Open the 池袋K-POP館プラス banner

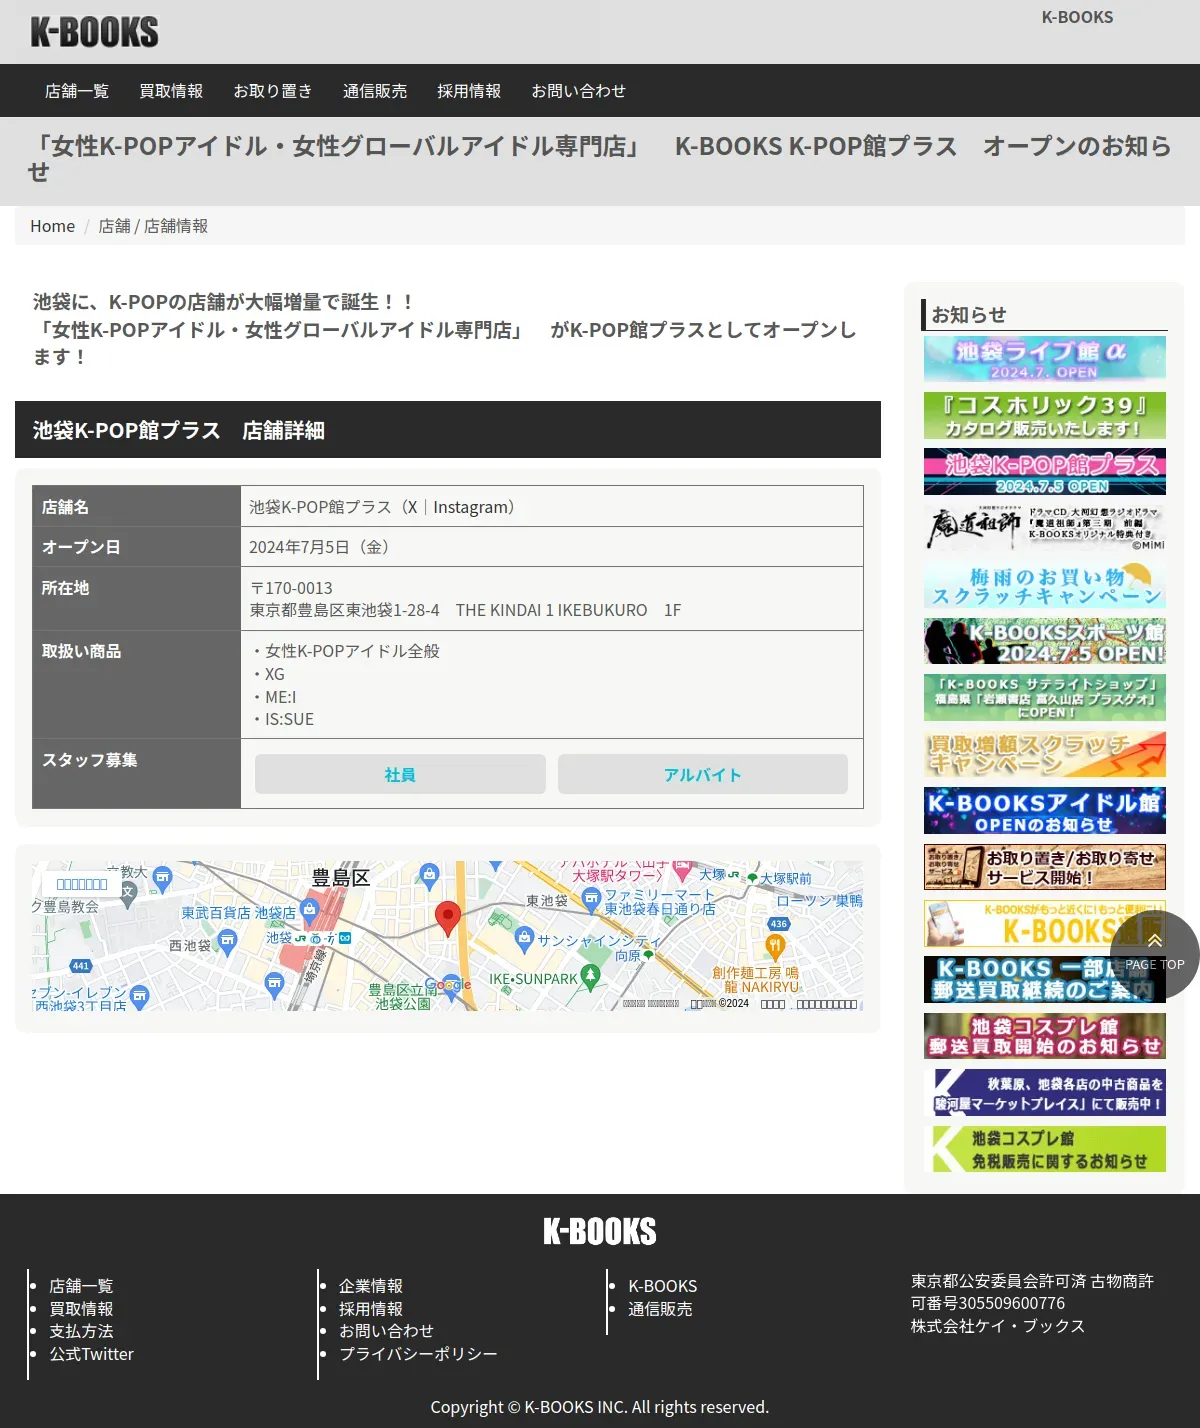tap(1045, 472)
